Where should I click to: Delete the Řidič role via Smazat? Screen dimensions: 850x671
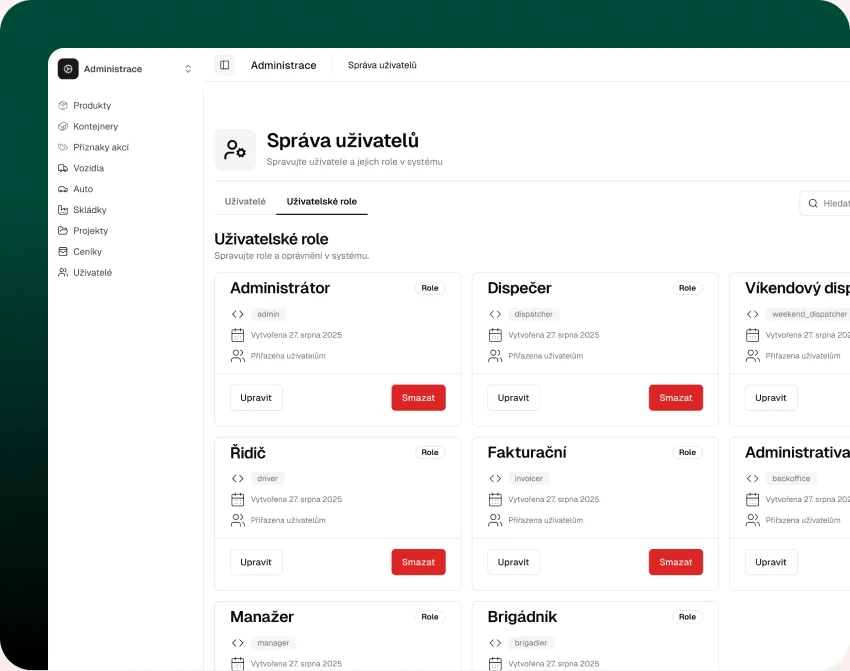click(418, 562)
